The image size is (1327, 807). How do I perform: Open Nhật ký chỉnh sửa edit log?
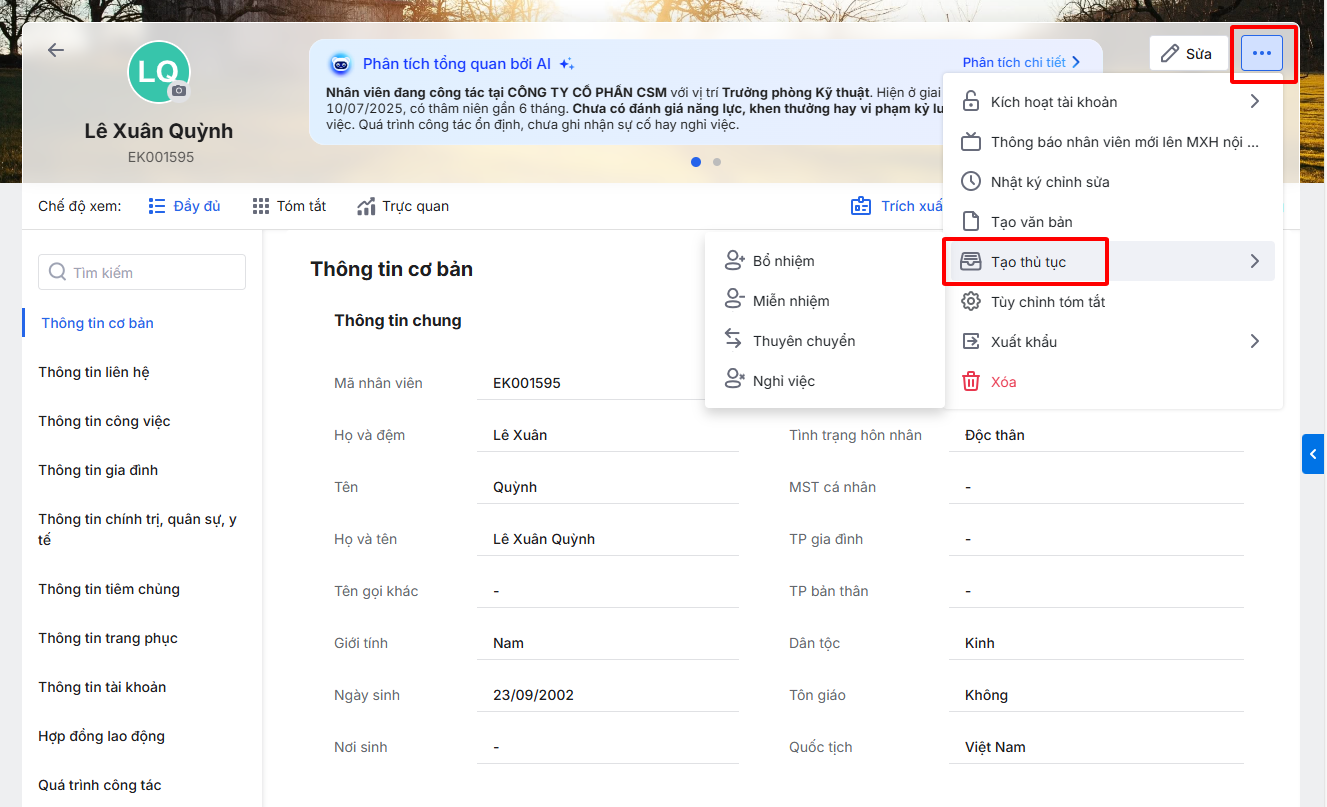coord(1049,182)
